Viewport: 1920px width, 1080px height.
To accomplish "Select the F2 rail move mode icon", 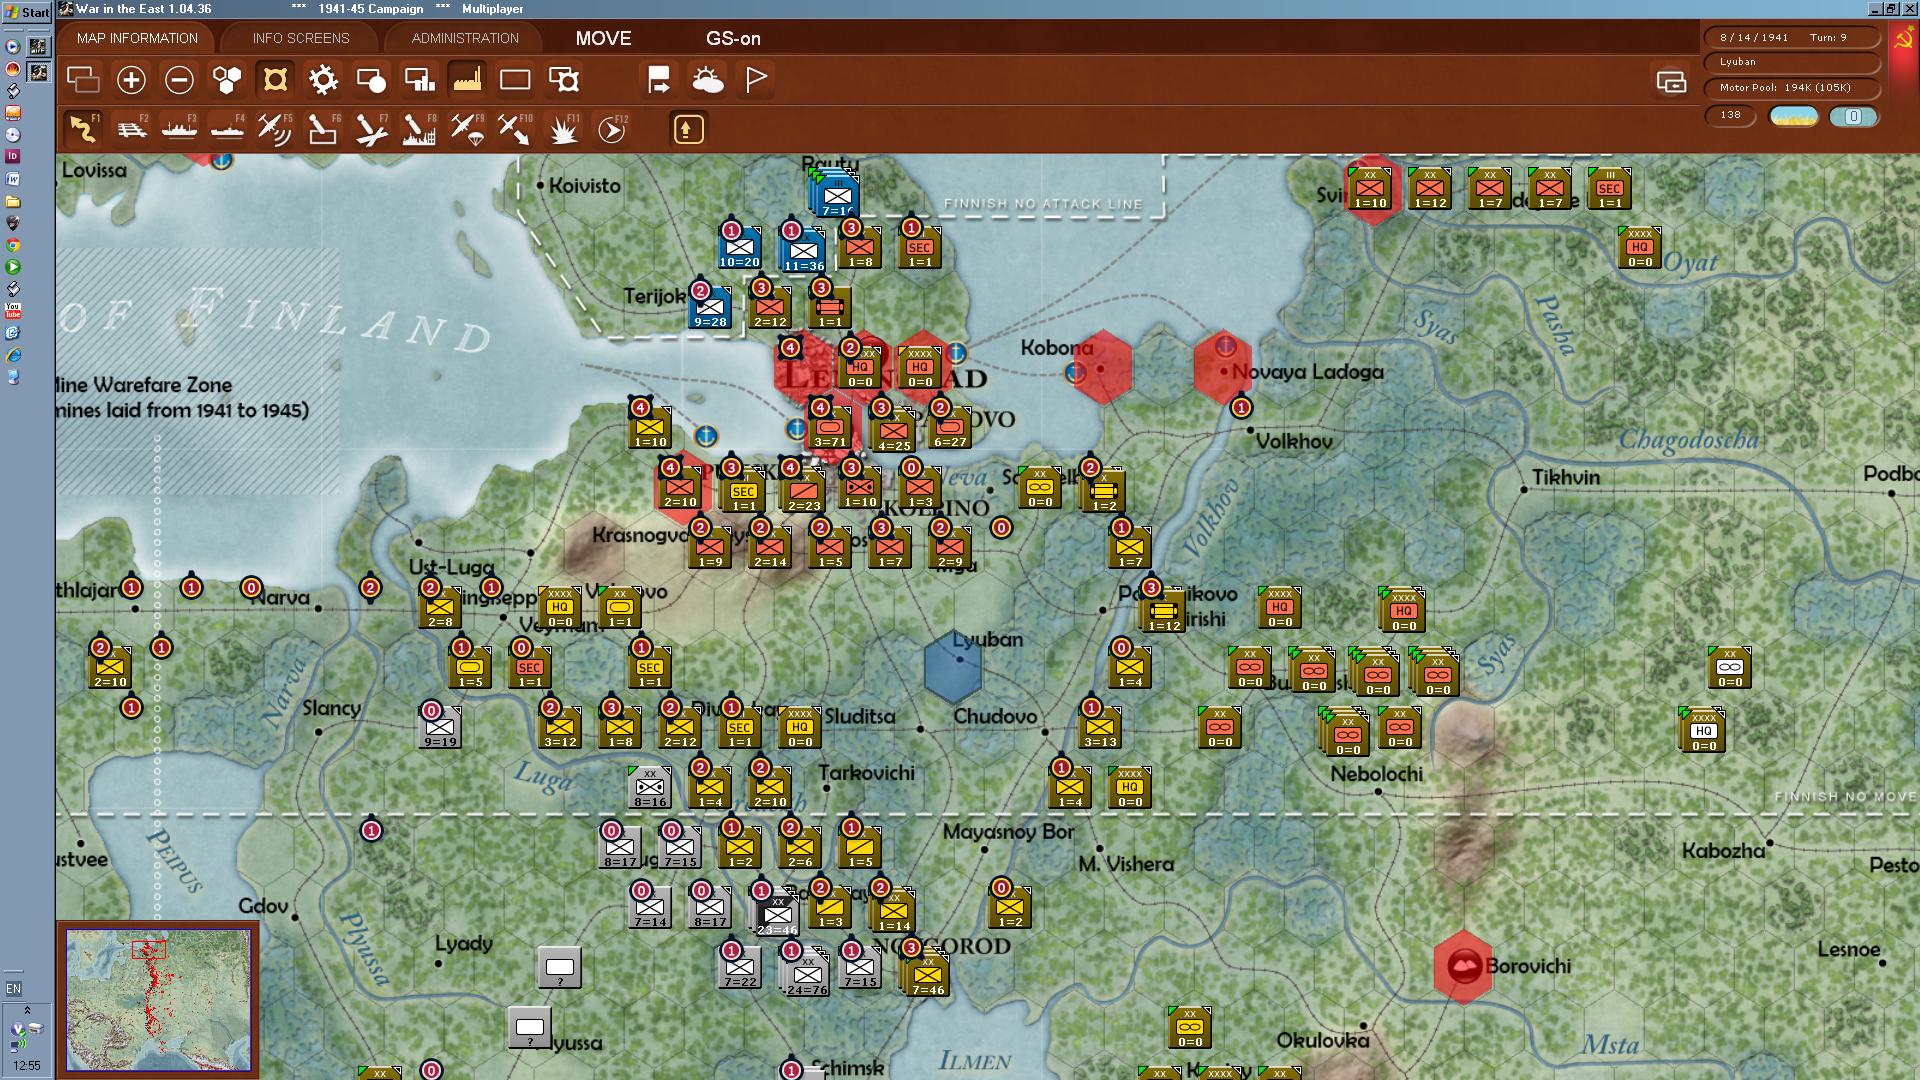I will (x=131, y=129).
